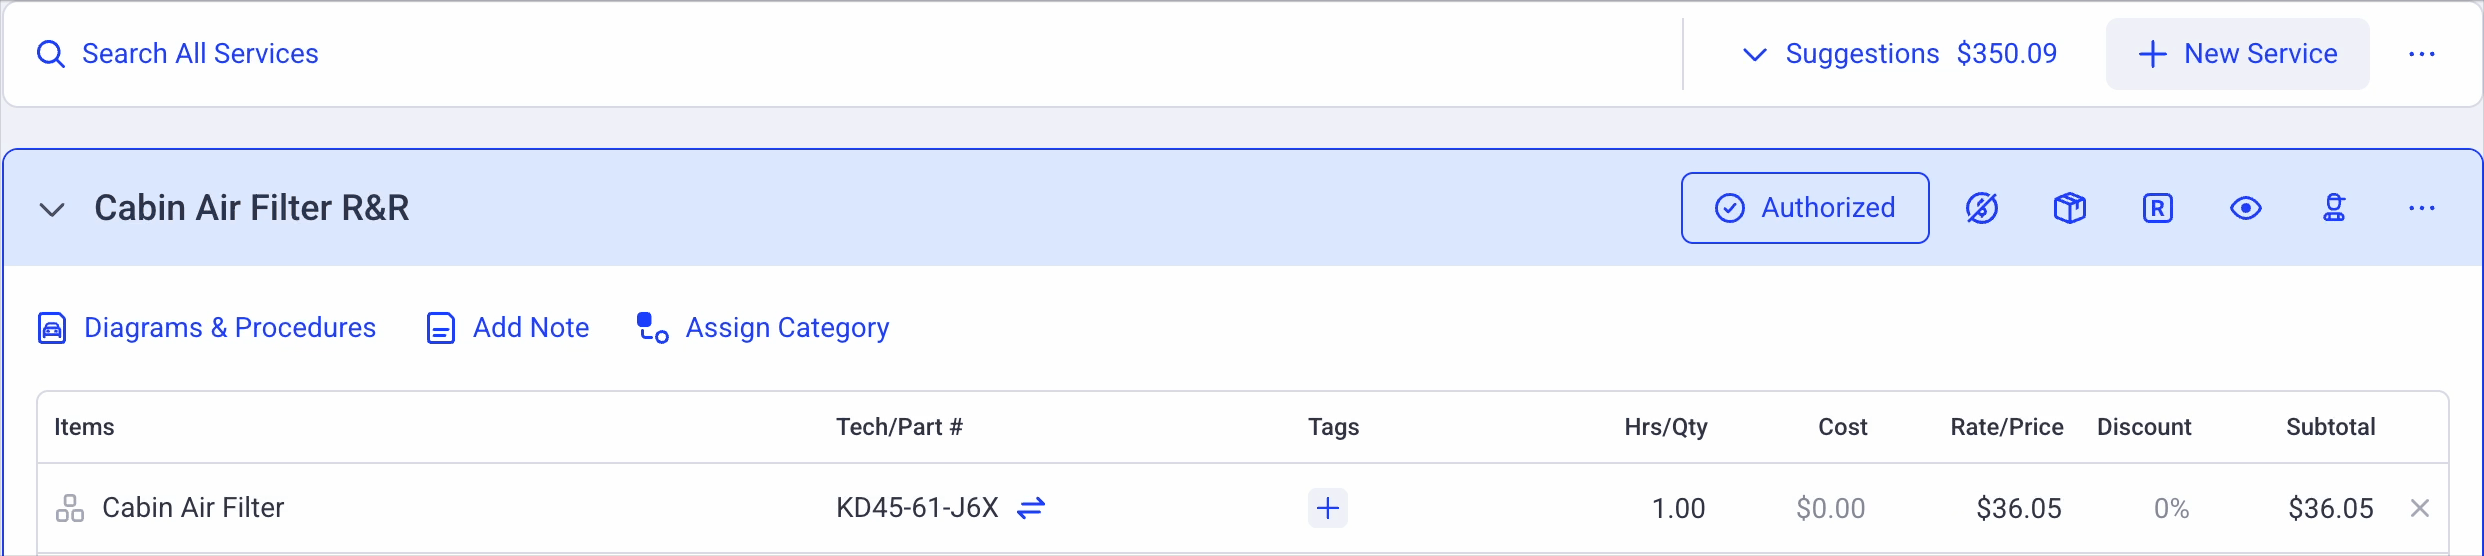Click the item type icon beside Cabin Air Filter
This screenshot has width=2484, height=556.
coord(70,508)
